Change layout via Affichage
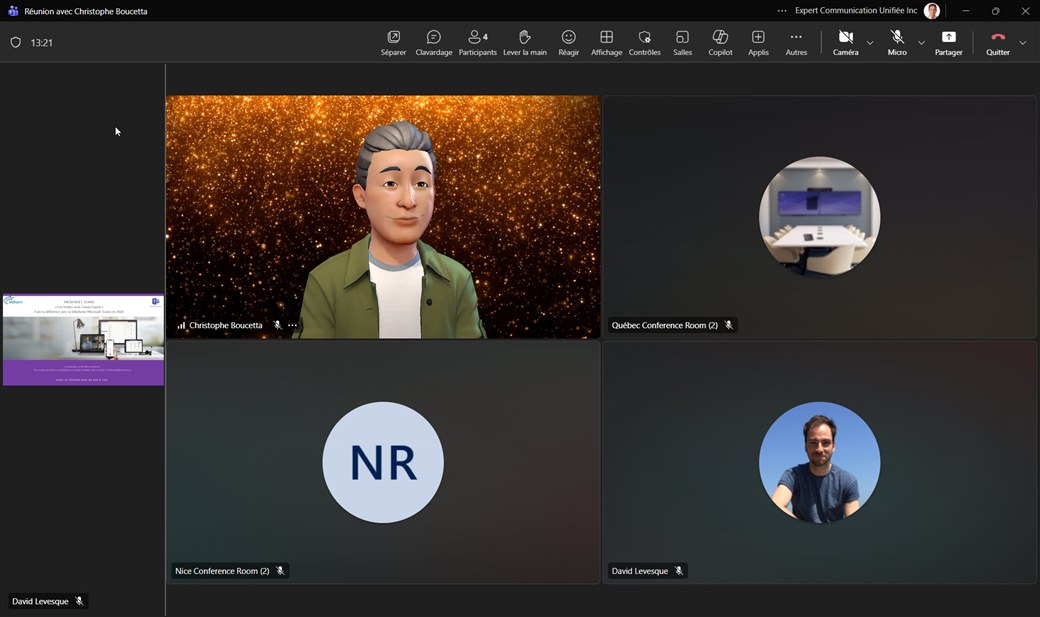The image size is (1040, 617). pos(606,43)
